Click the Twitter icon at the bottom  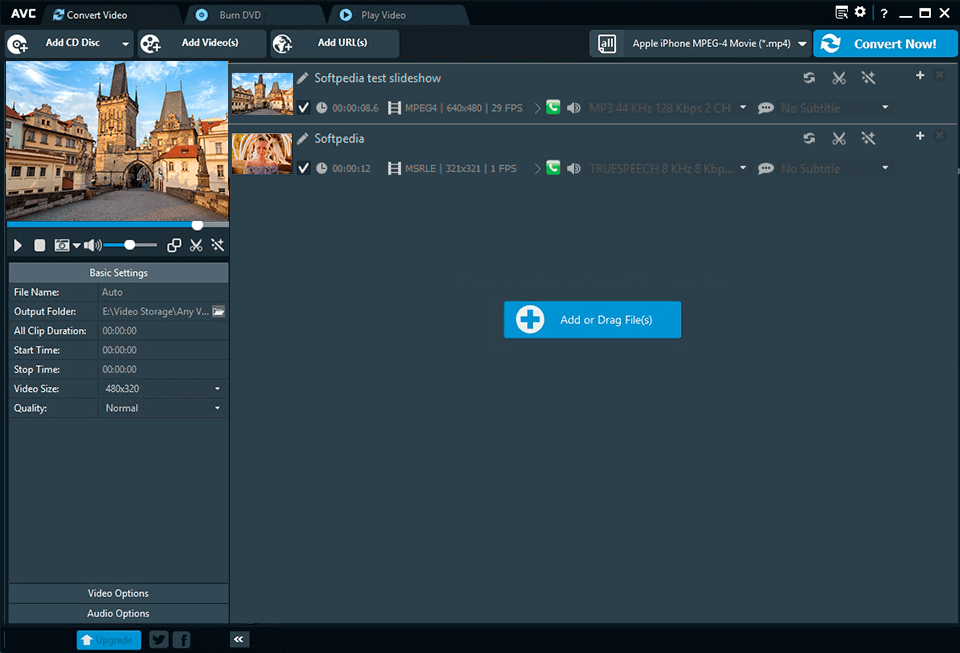tap(158, 639)
